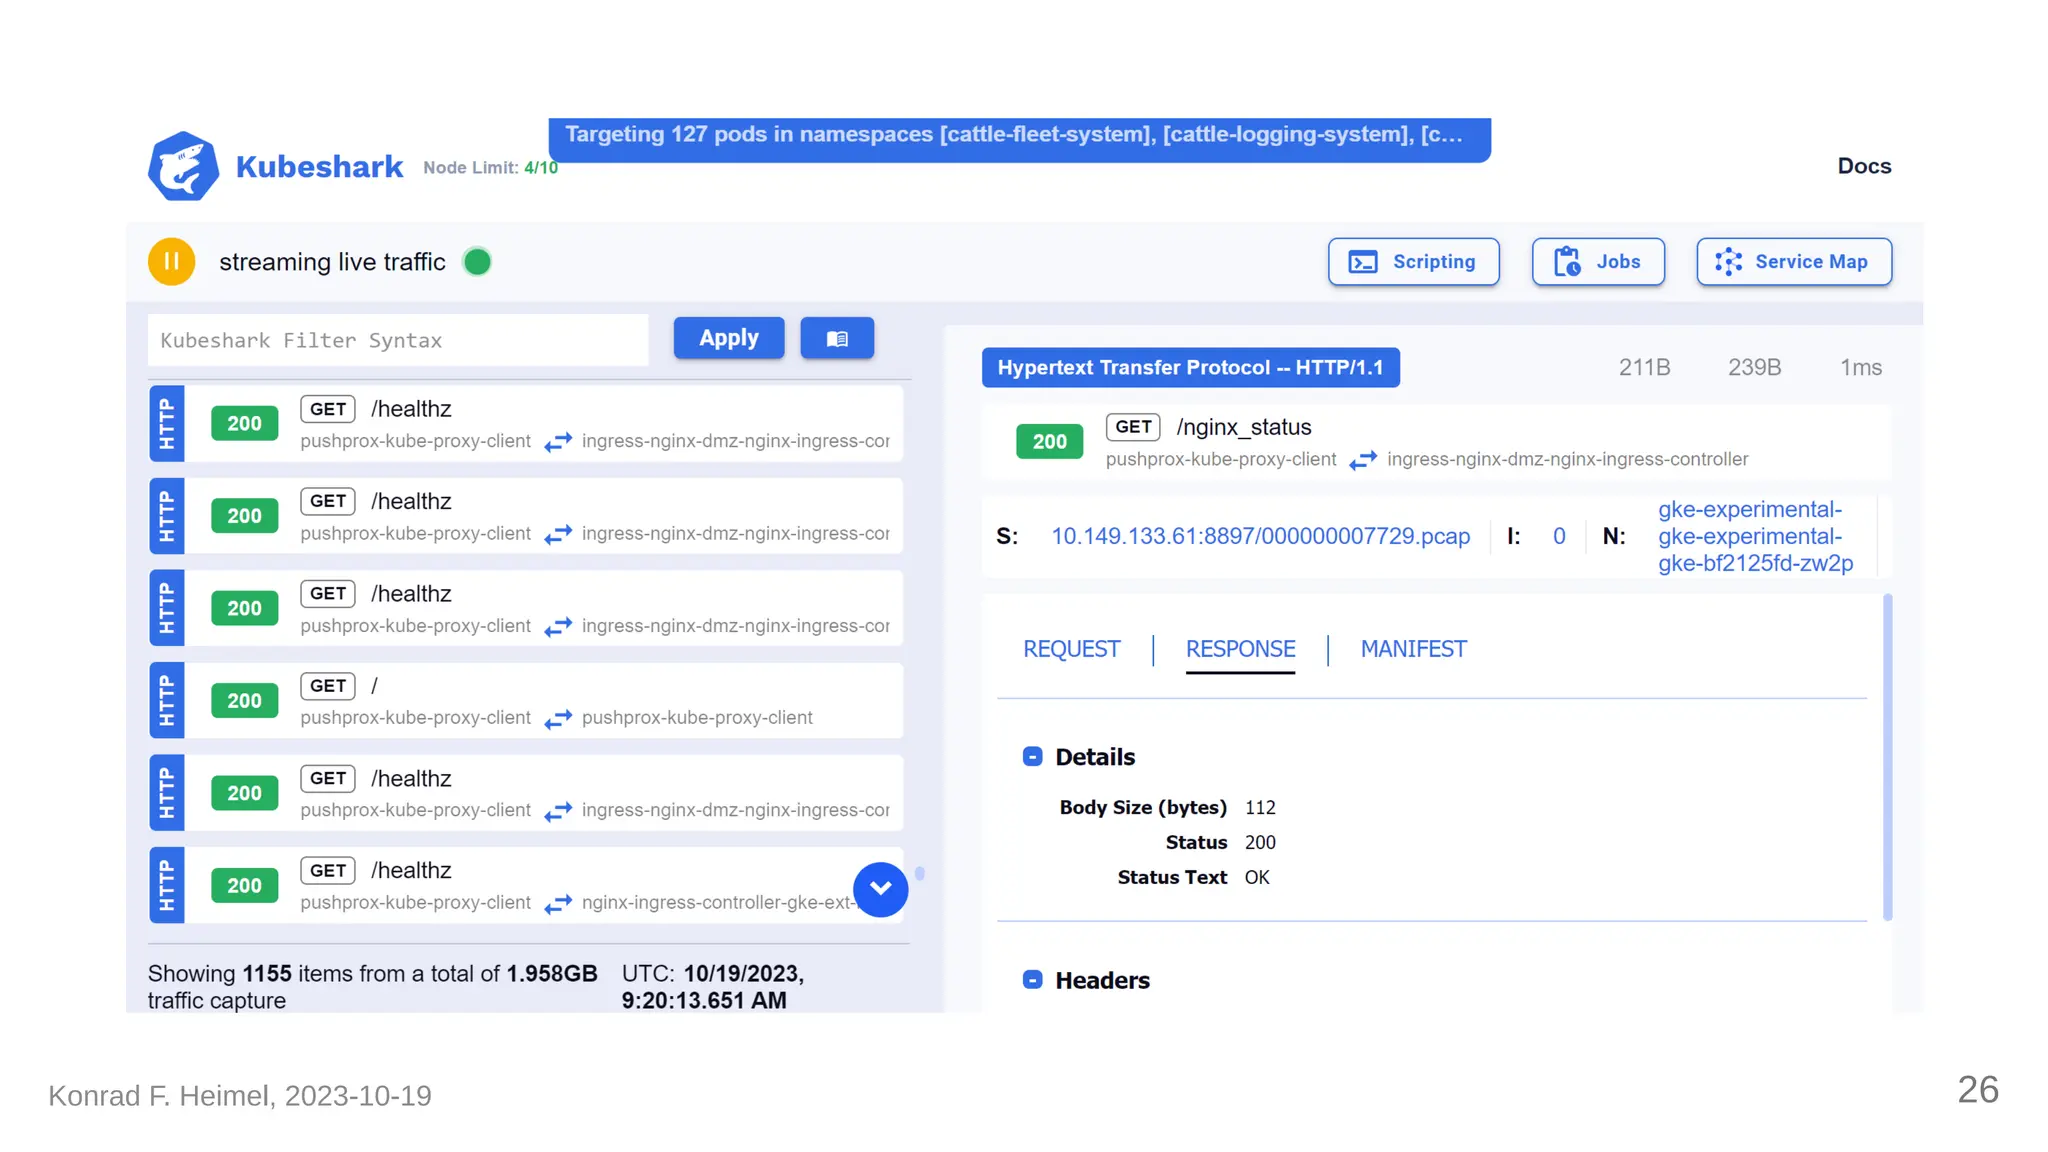Open filter syntax book icon button
Screen dimensions: 2048x1152
837,339
